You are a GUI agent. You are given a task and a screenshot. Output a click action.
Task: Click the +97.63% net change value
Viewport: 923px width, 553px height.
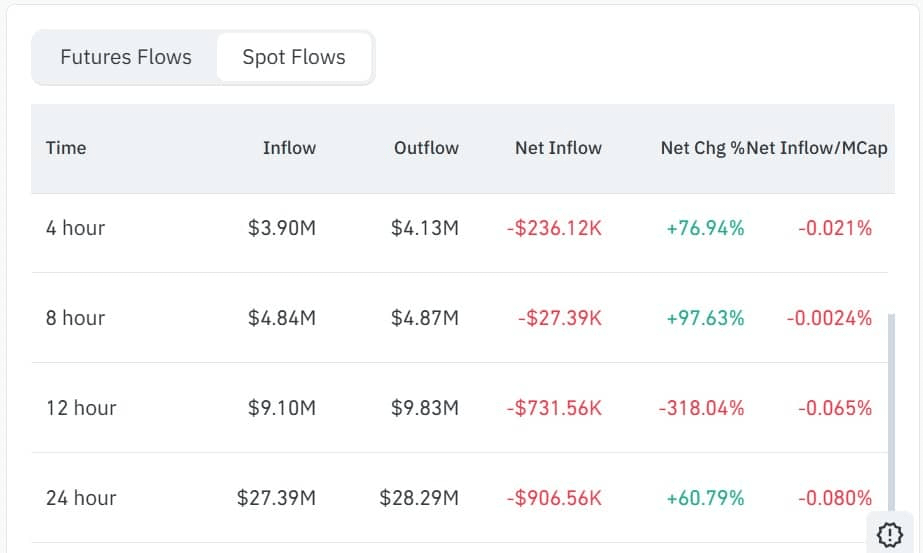(x=705, y=318)
